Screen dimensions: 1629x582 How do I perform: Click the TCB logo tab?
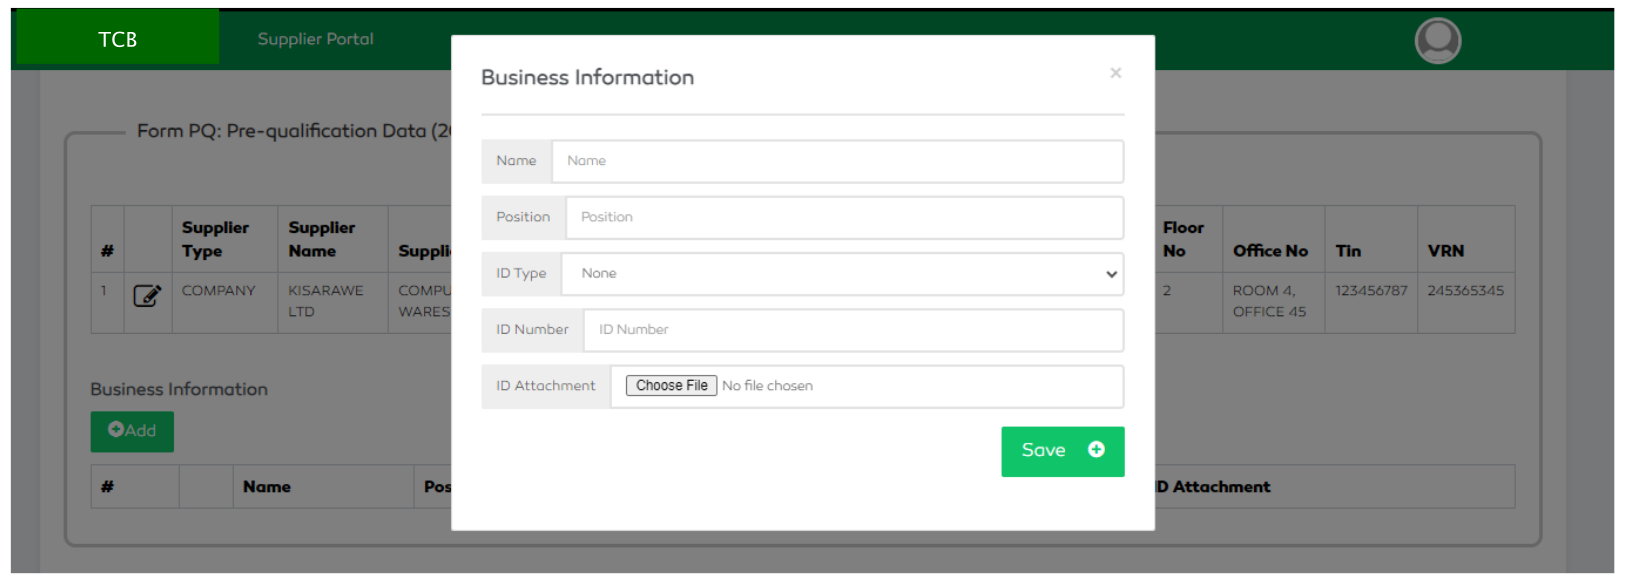[118, 39]
